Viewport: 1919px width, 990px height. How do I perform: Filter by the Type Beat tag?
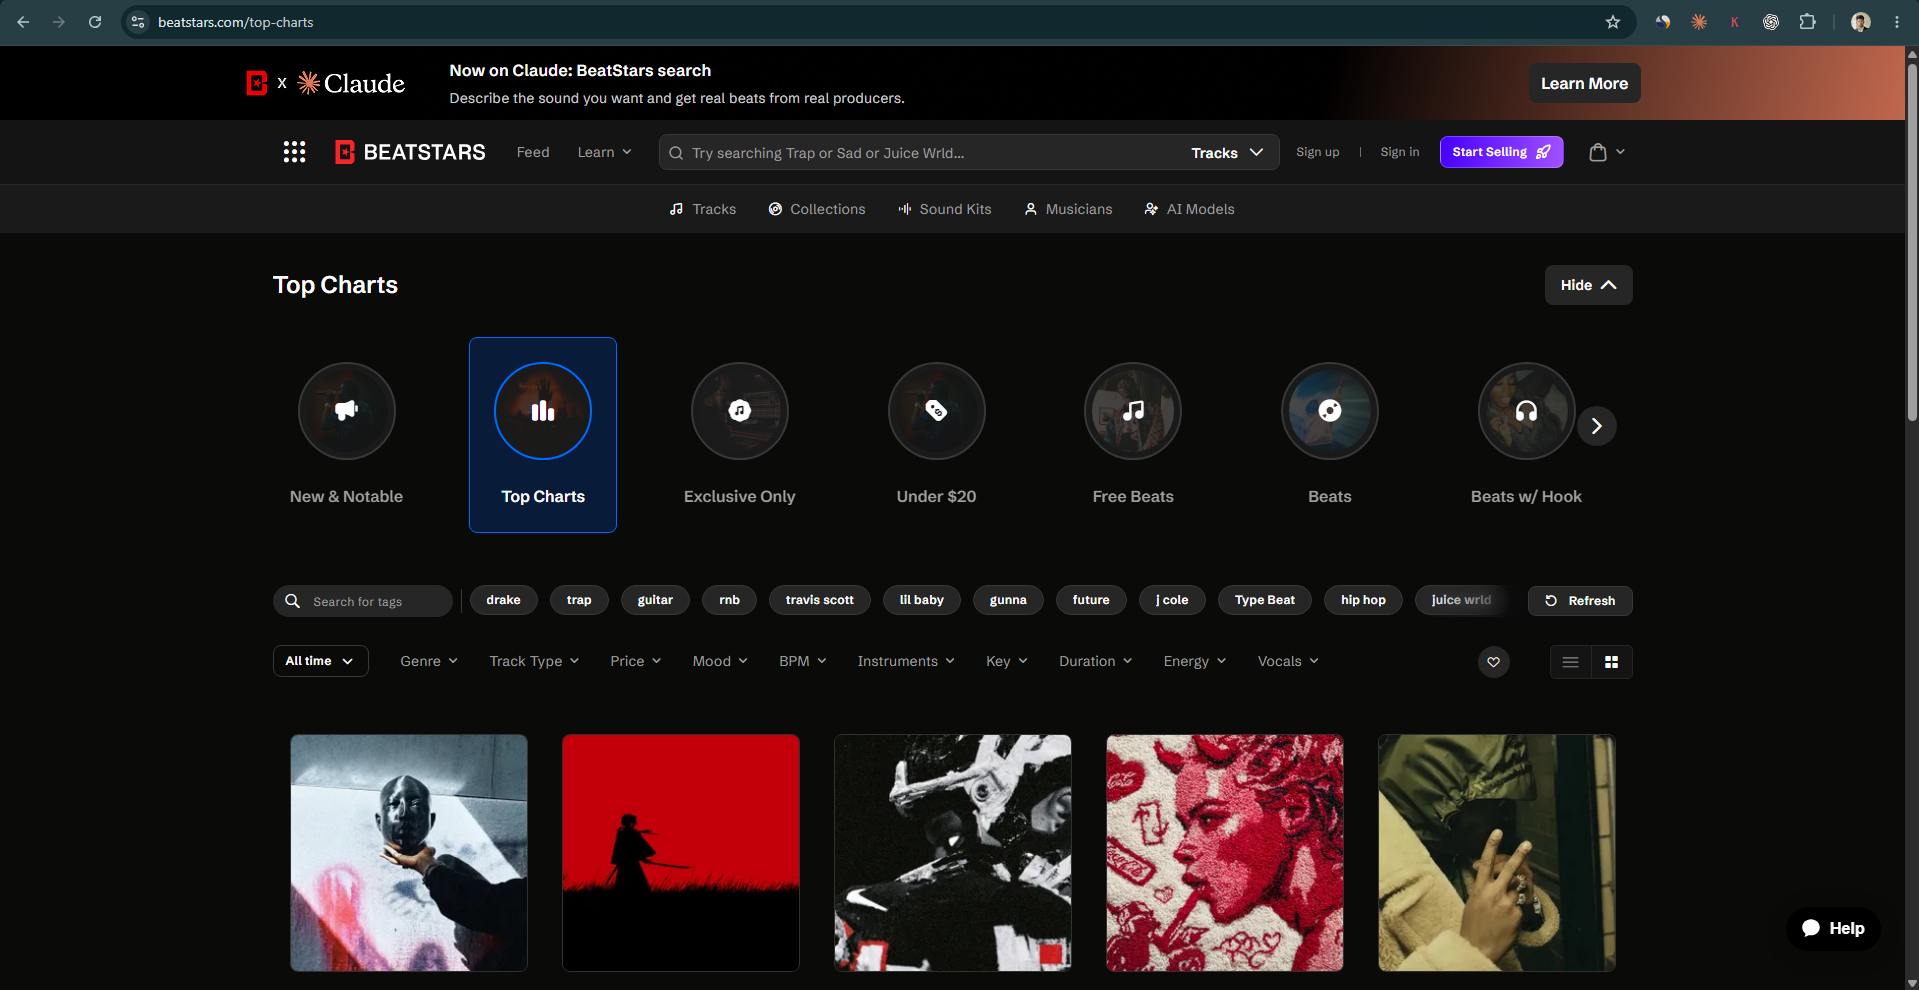tap(1264, 600)
